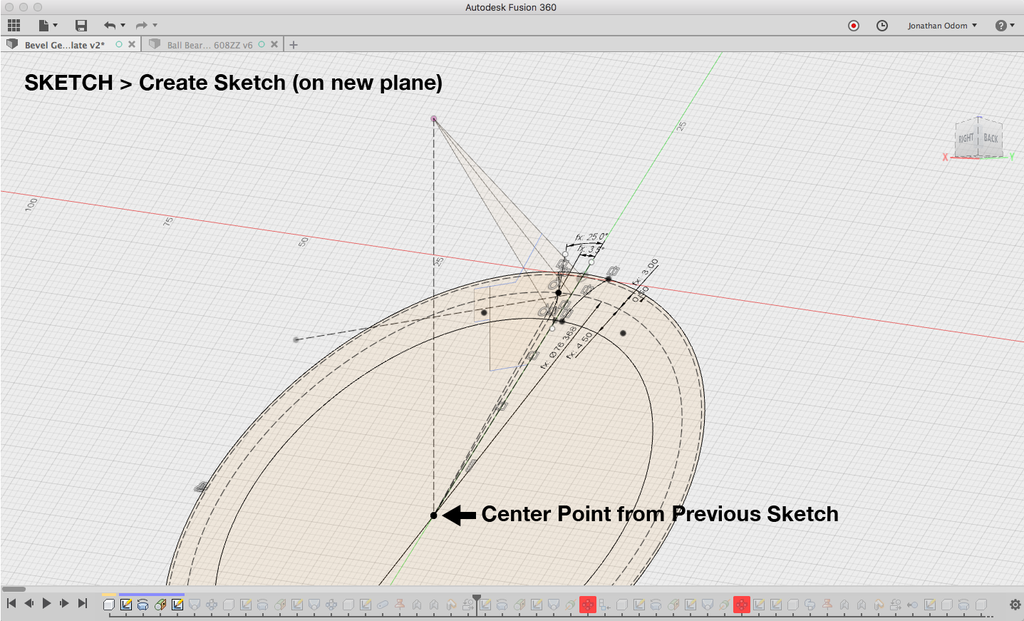Viewport: 1024px width, 621px height.
Task: Expand the Undo history dropdown arrow
Action: click(123, 25)
